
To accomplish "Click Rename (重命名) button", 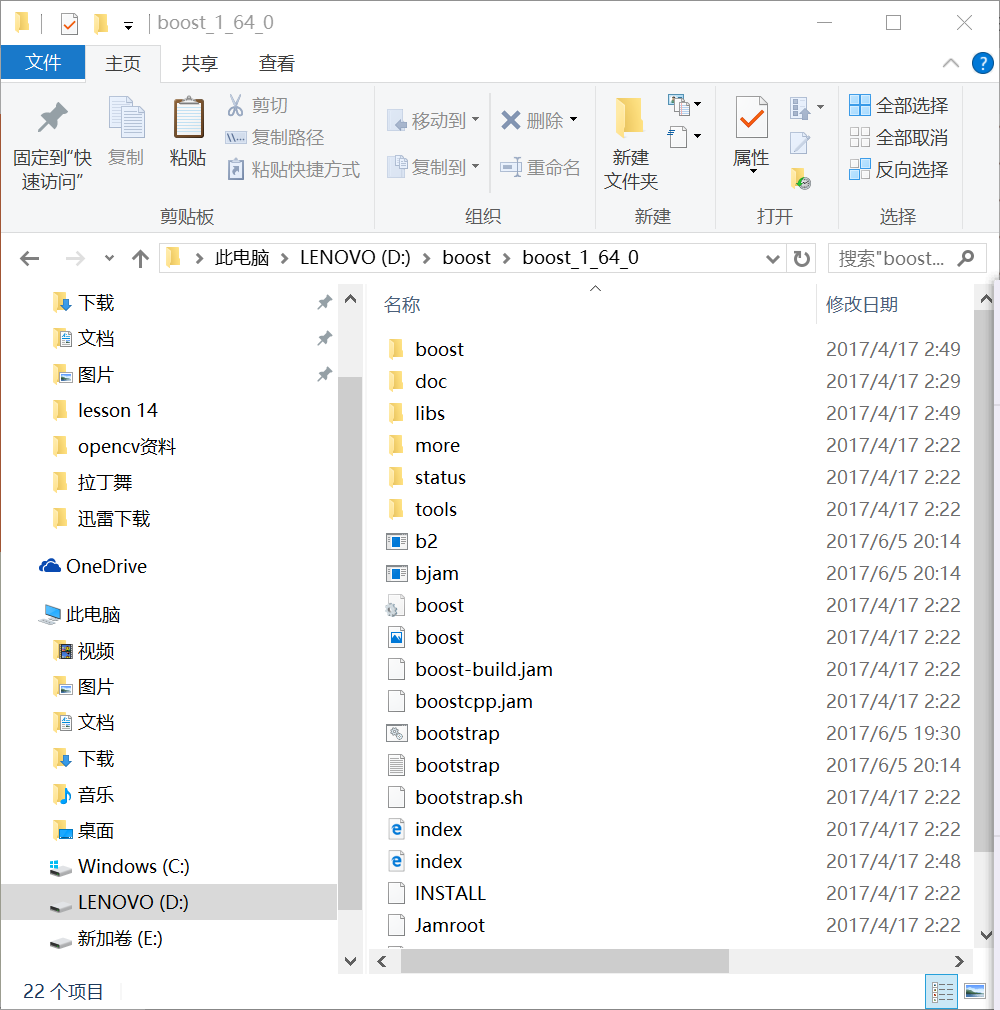I will pos(541,167).
